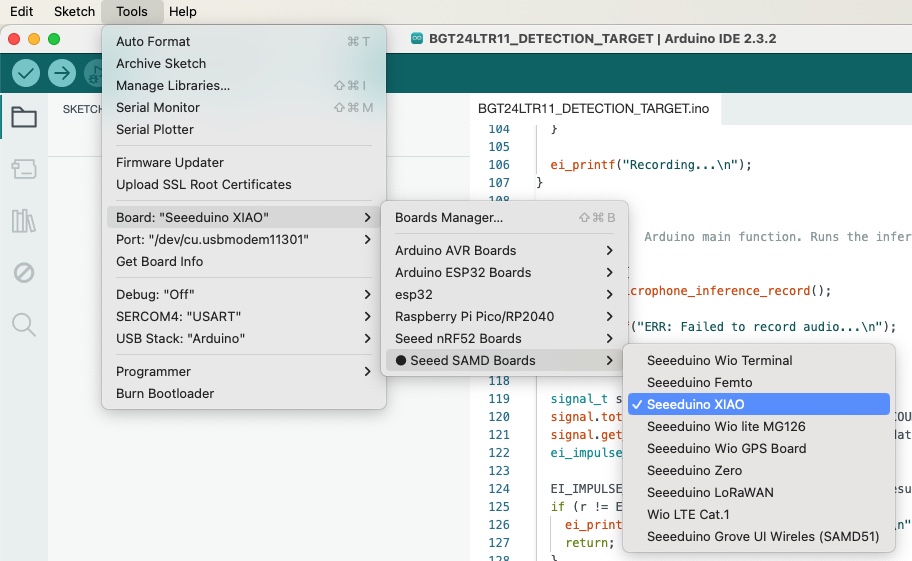Open the Edit menu
Screen dimensions: 912x561
[x=22, y=12]
